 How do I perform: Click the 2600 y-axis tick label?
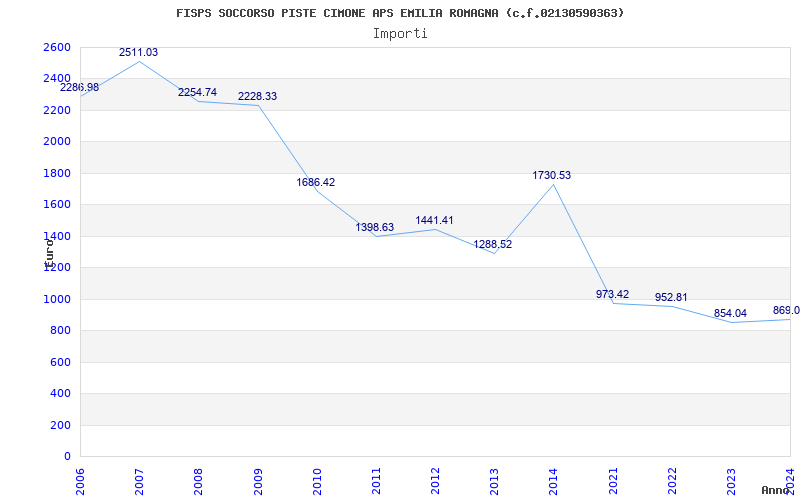[57, 47]
